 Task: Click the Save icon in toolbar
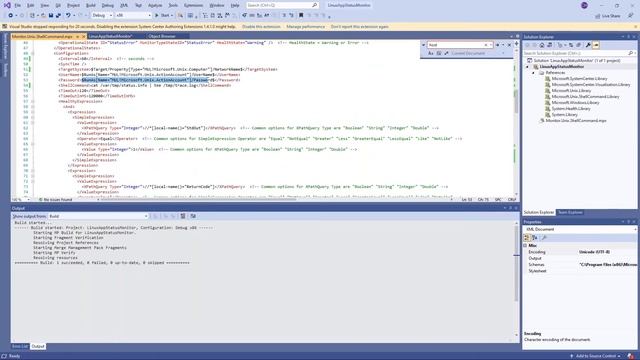click(51, 16)
